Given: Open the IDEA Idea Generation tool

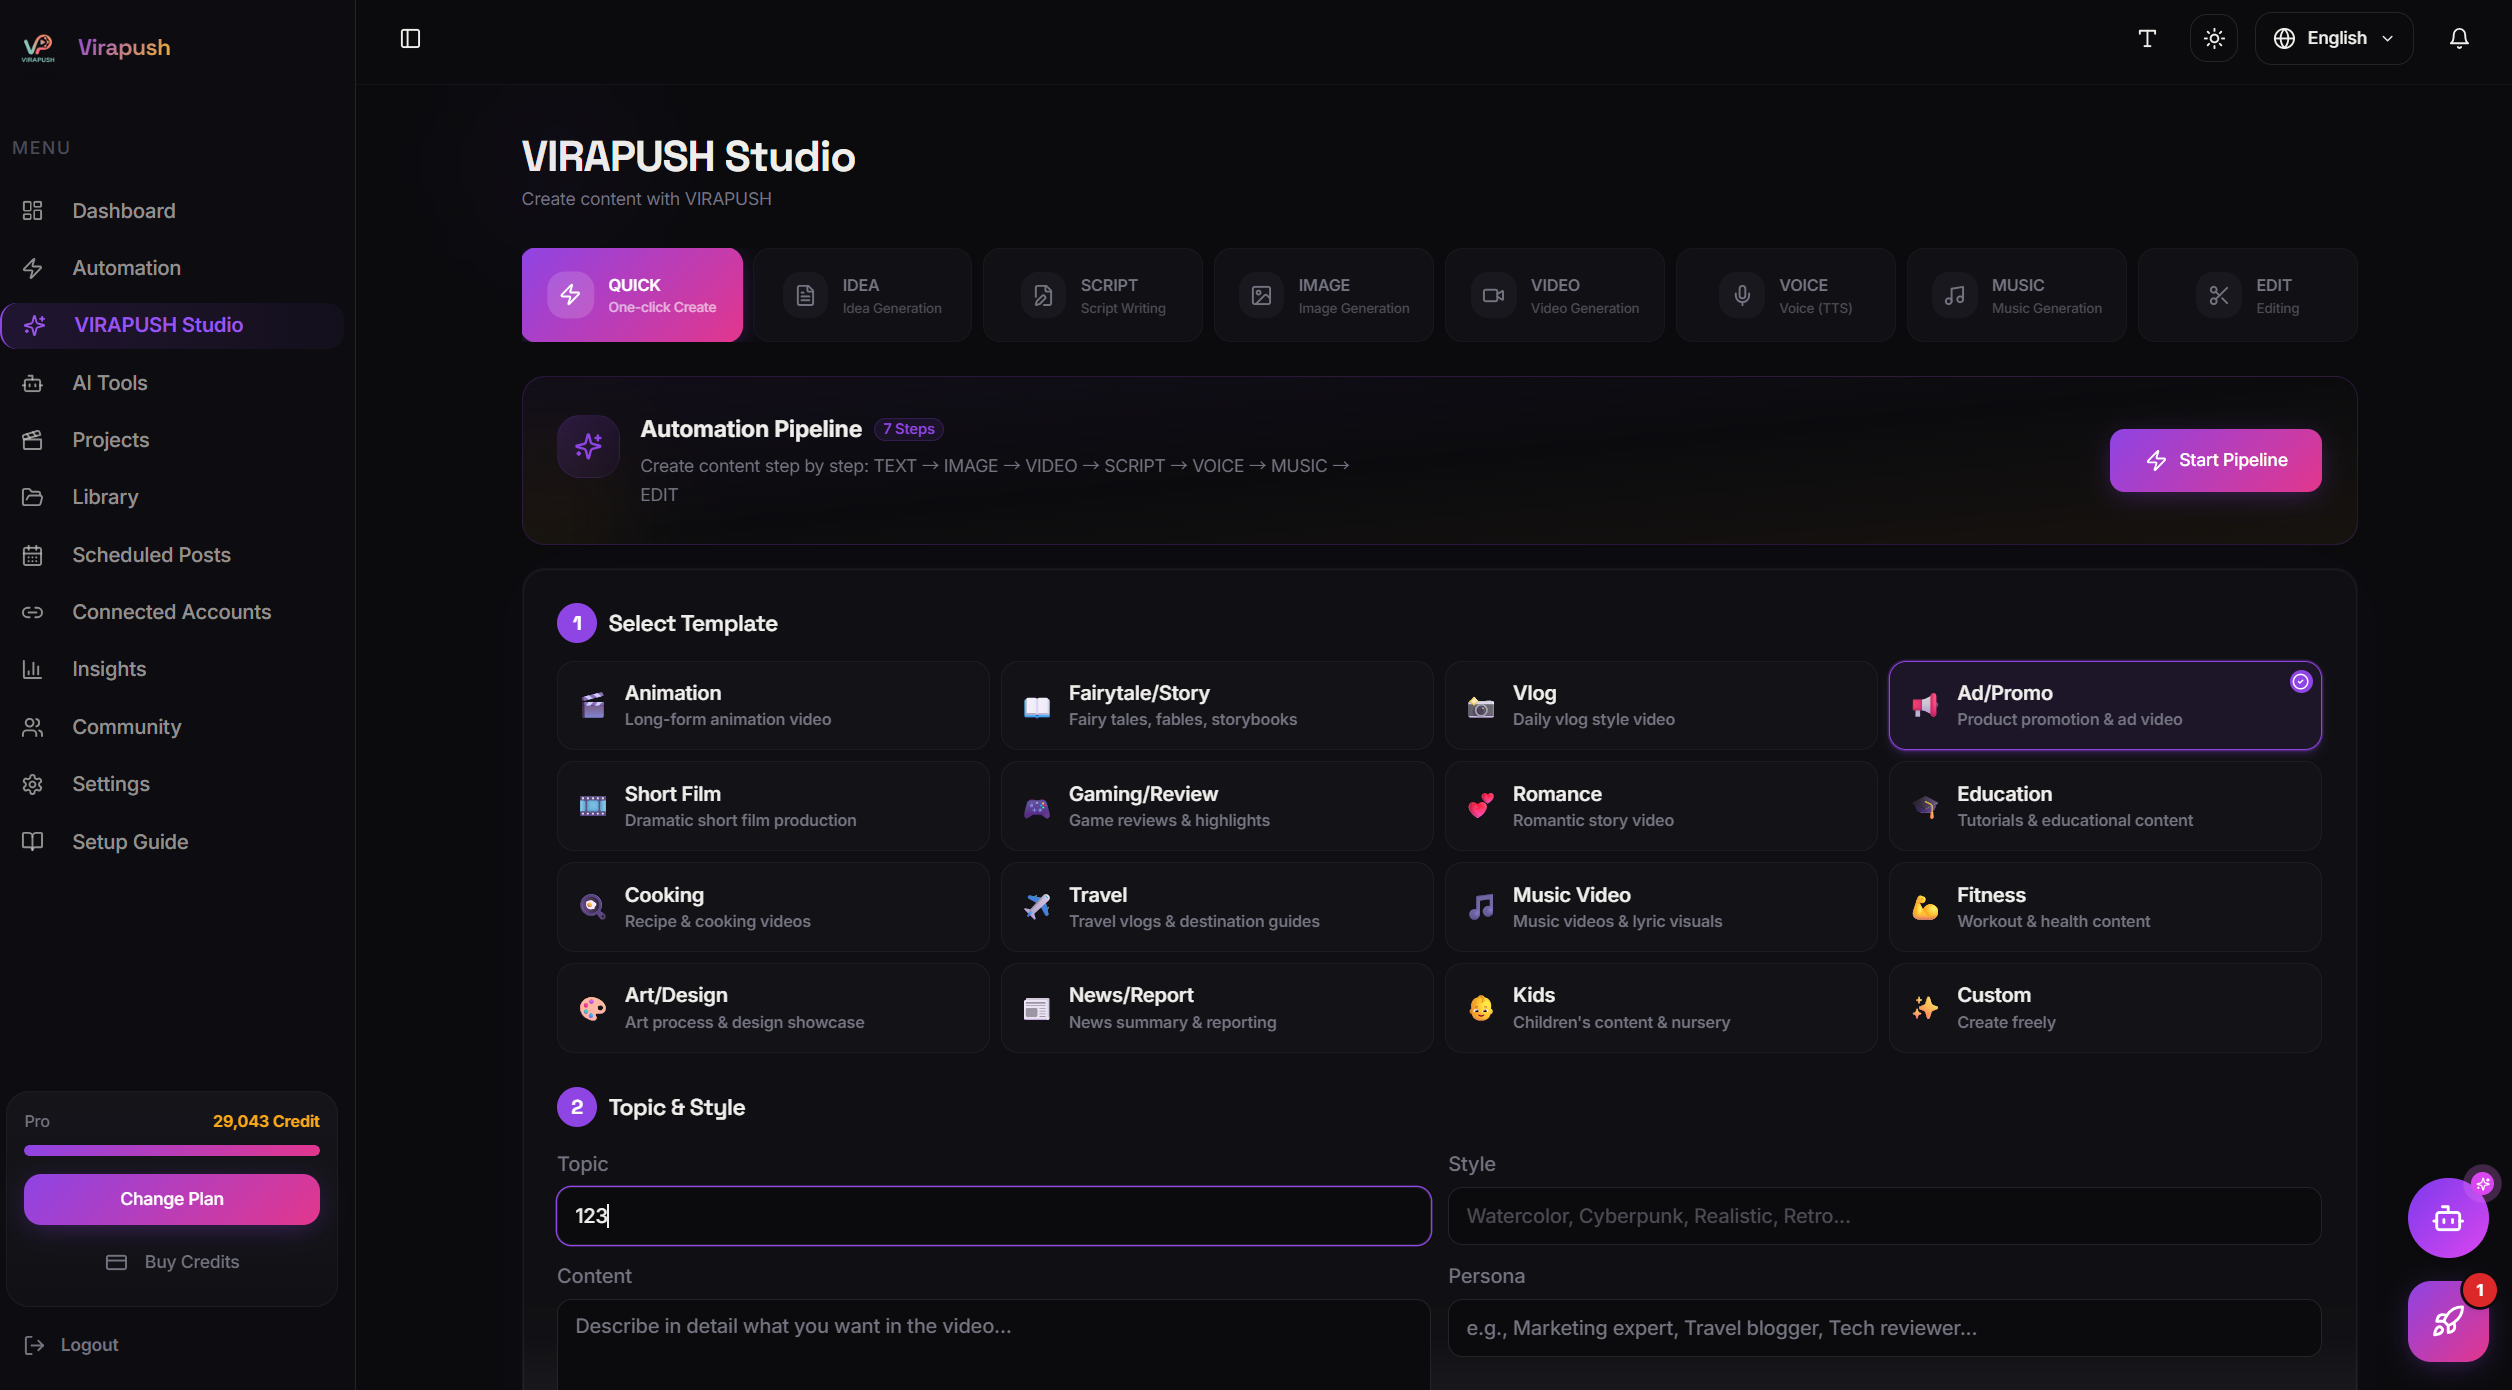Looking at the screenshot, I should (862, 294).
